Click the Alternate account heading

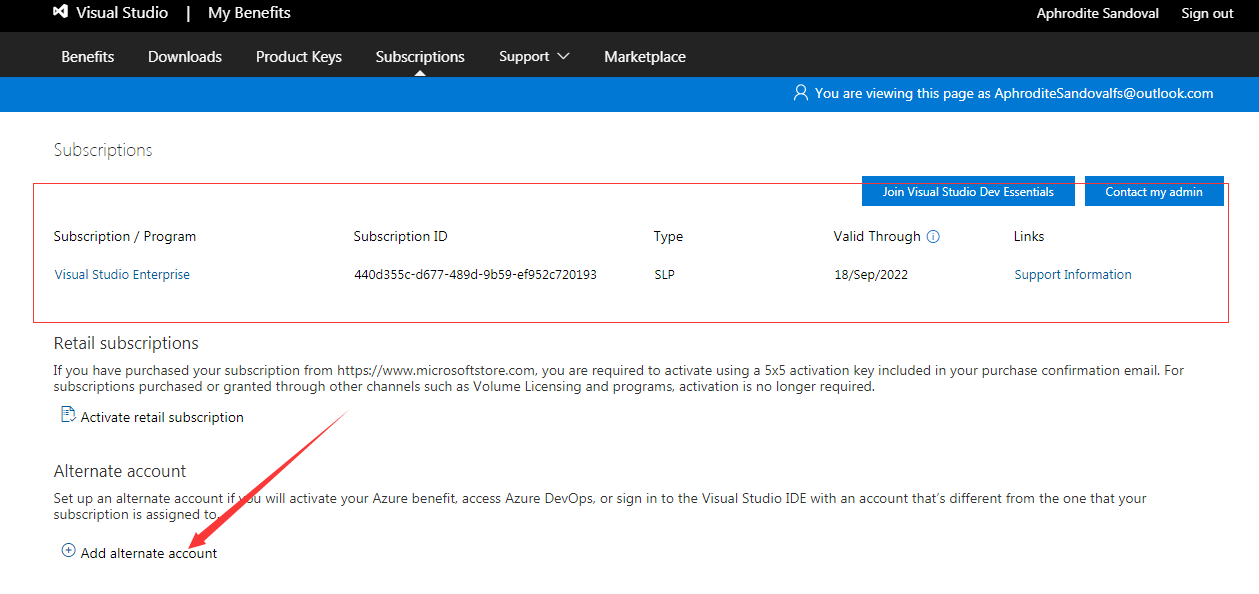[120, 471]
